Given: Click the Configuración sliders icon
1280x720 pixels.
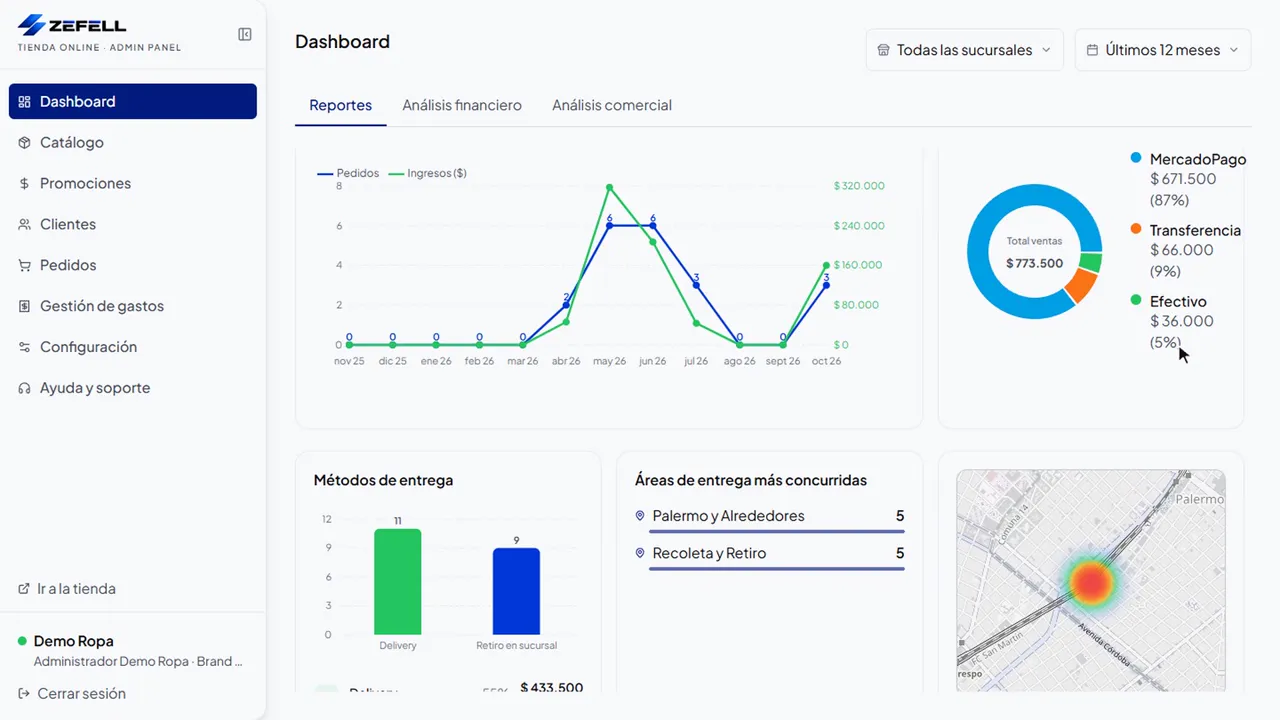Looking at the screenshot, I should (25, 348).
